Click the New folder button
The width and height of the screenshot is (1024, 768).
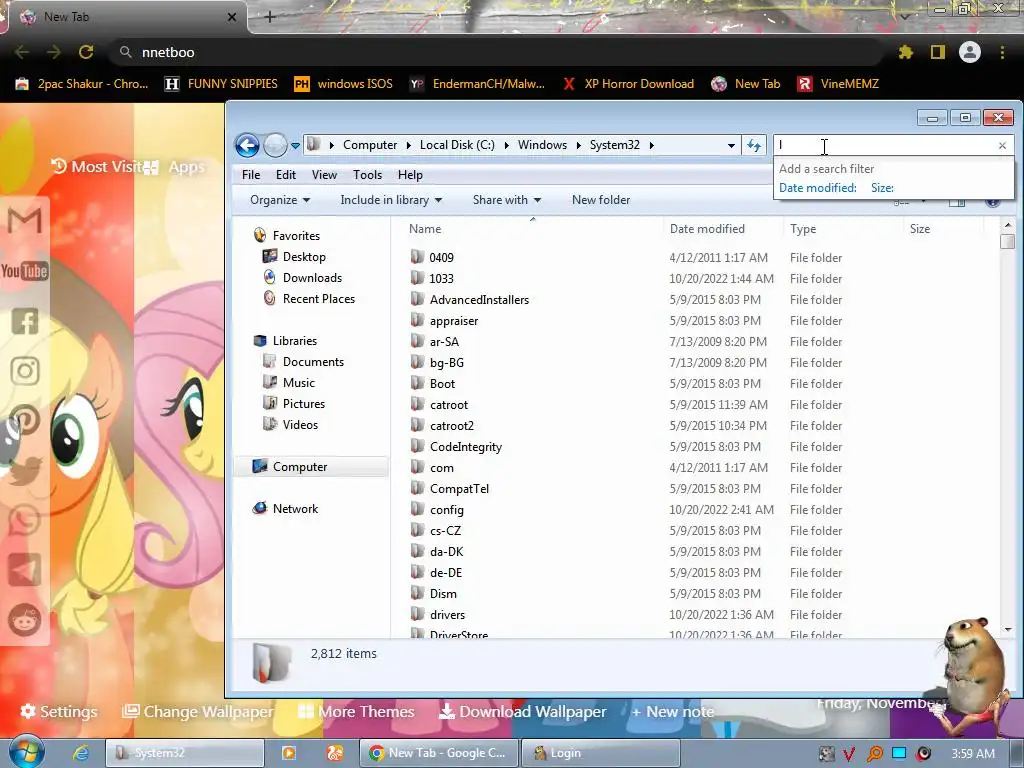tap(601, 200)
